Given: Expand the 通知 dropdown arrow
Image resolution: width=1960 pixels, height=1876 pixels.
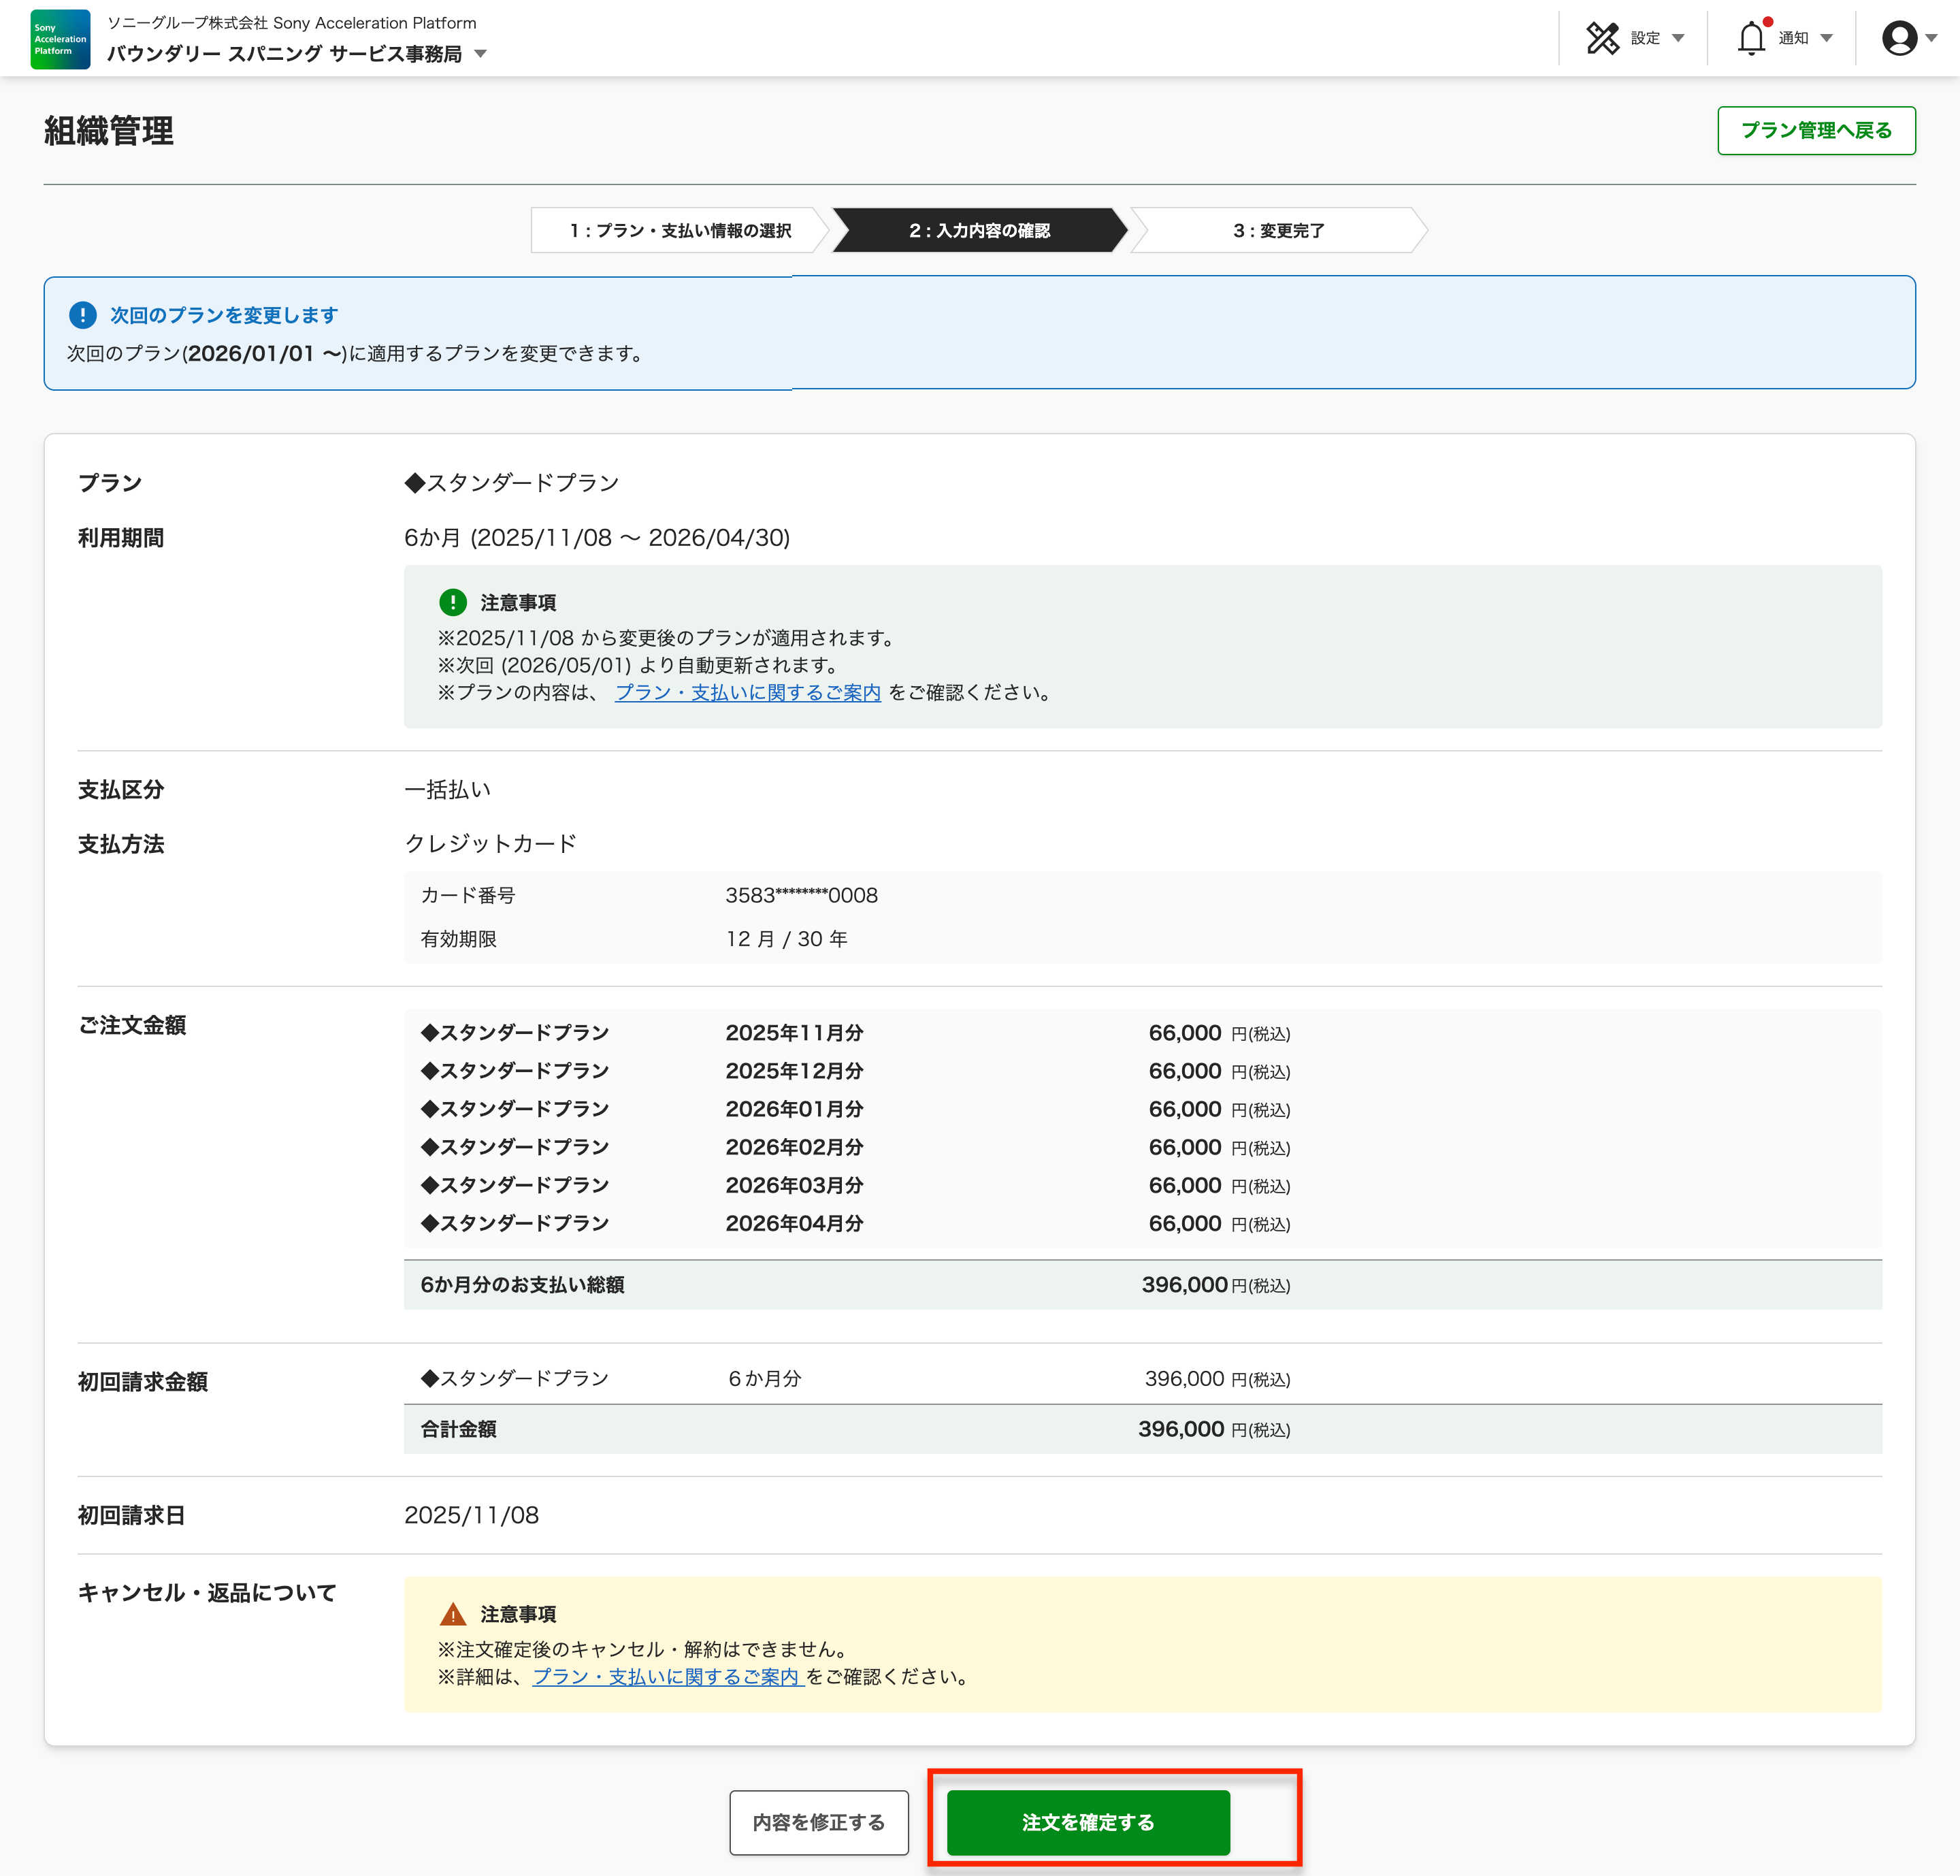Looking at the screenshot, I should tap(1826, 38).
